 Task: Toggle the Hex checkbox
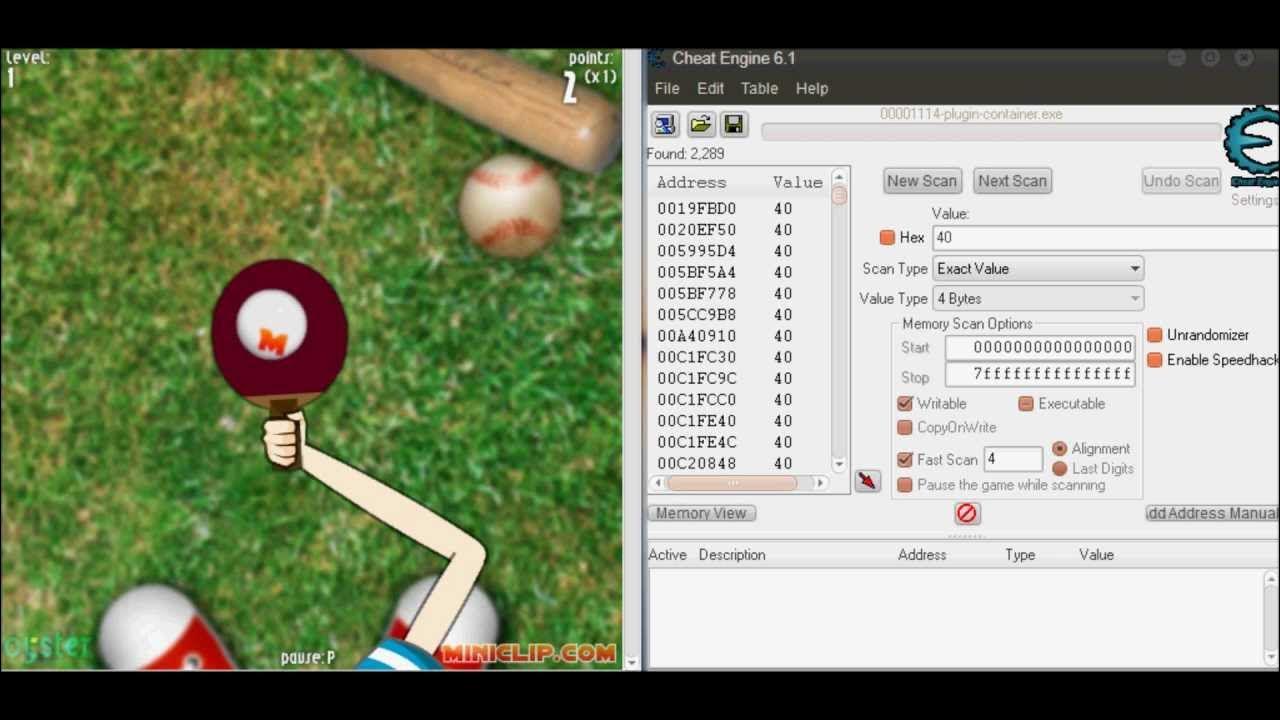pyautogui.click(x=887, y=237)
